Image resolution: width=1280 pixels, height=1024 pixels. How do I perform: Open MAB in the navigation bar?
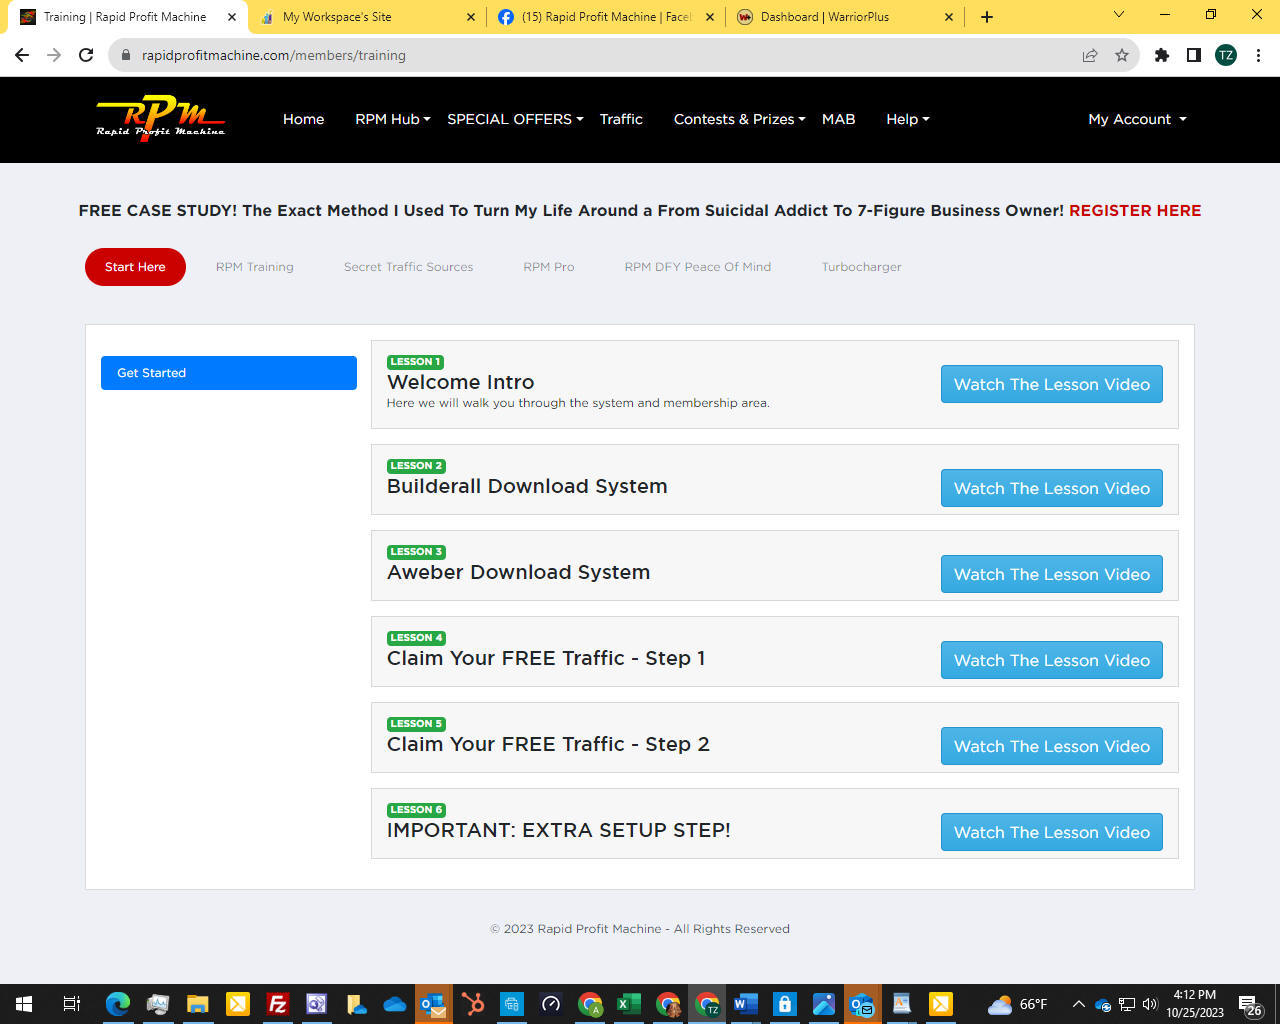pyautogui.click(x=838, y=119)
